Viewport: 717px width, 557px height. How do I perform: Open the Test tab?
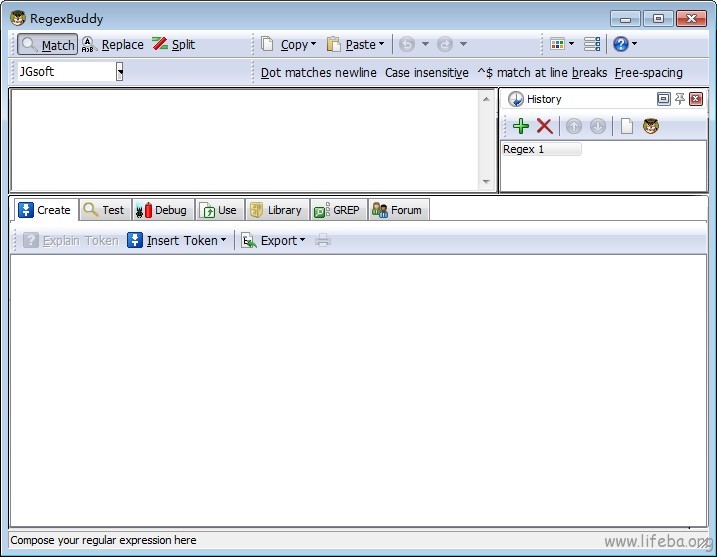click(x=105, y=210)
